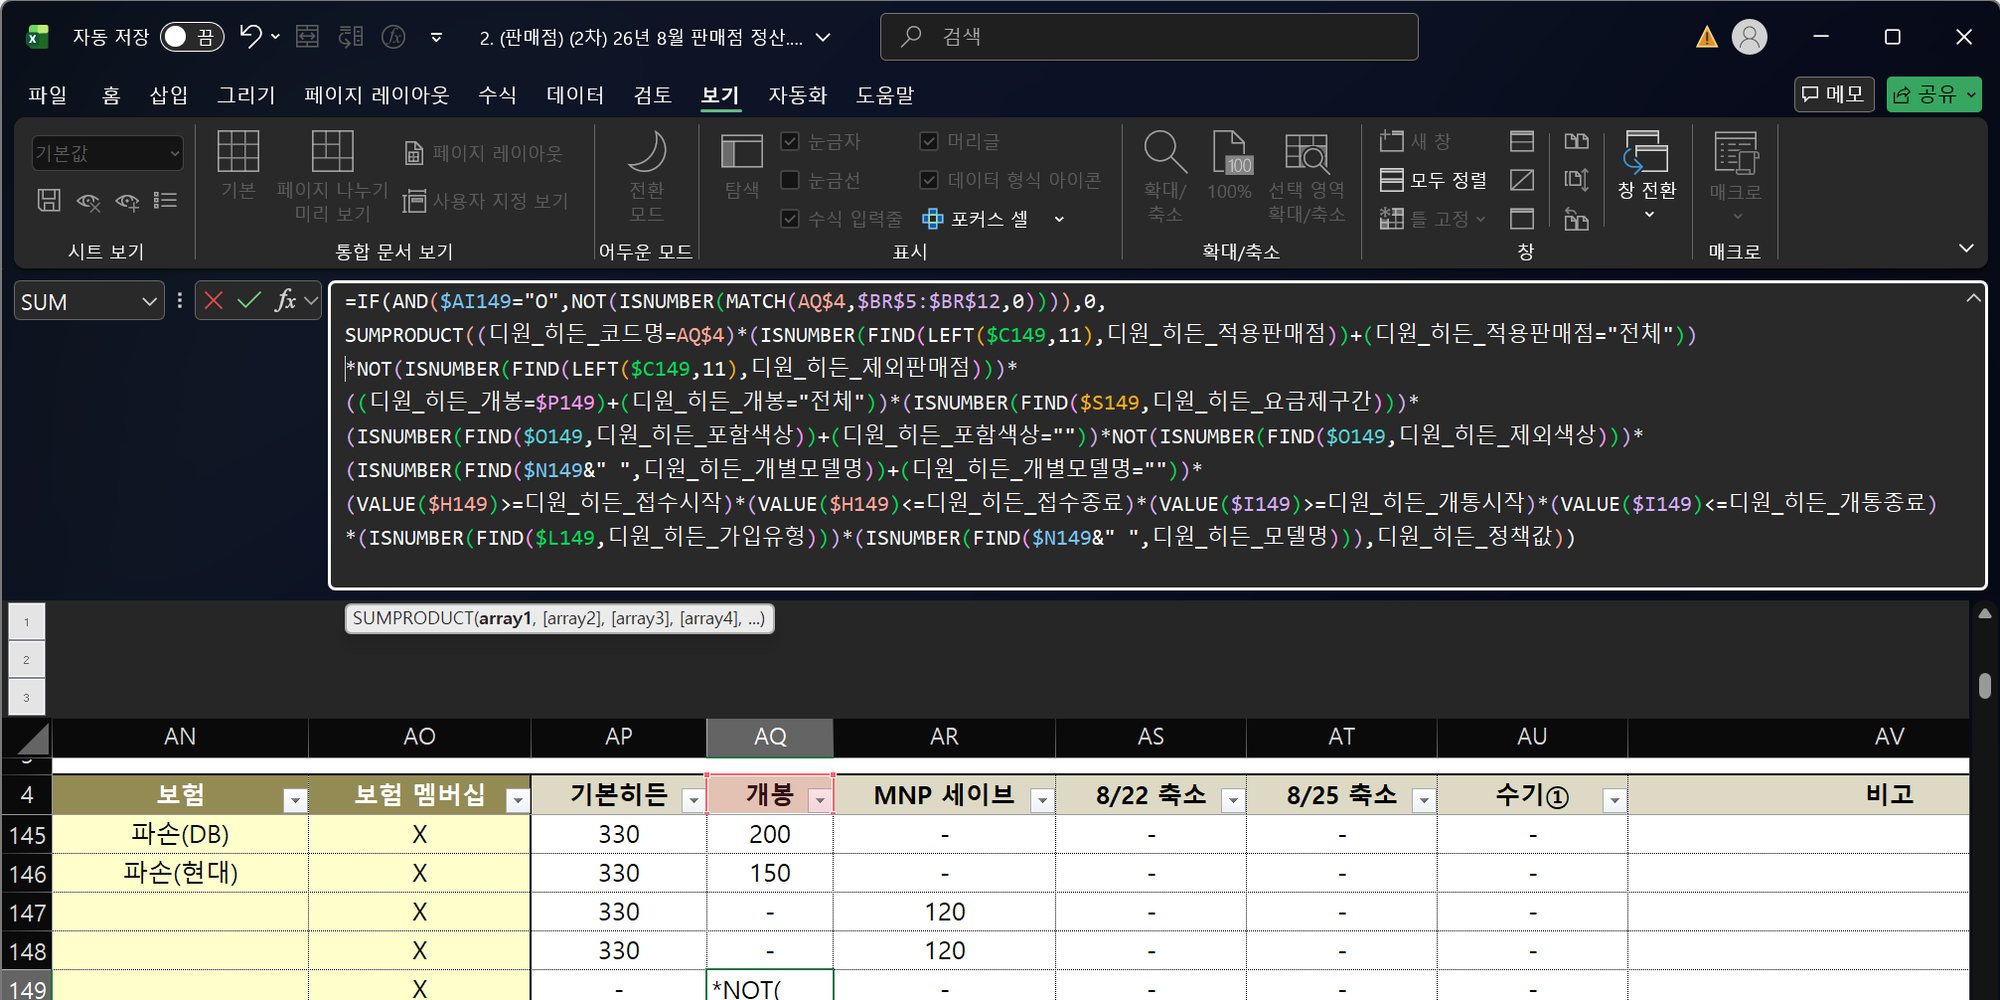The height and width of the screenshot is (1000, 2000).
Task: Click the Page Layout (페이지 레이아웃) view button
Action: coord(484,153)
